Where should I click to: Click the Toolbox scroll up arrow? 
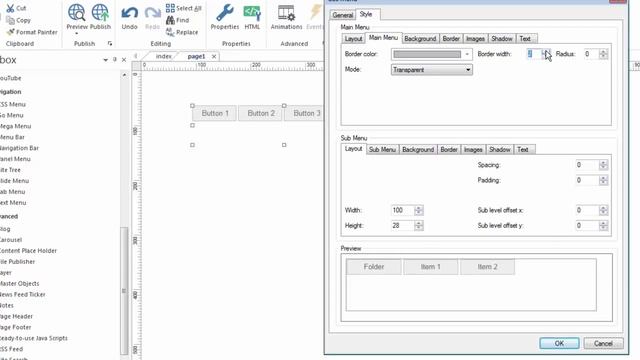coord(124,75)
